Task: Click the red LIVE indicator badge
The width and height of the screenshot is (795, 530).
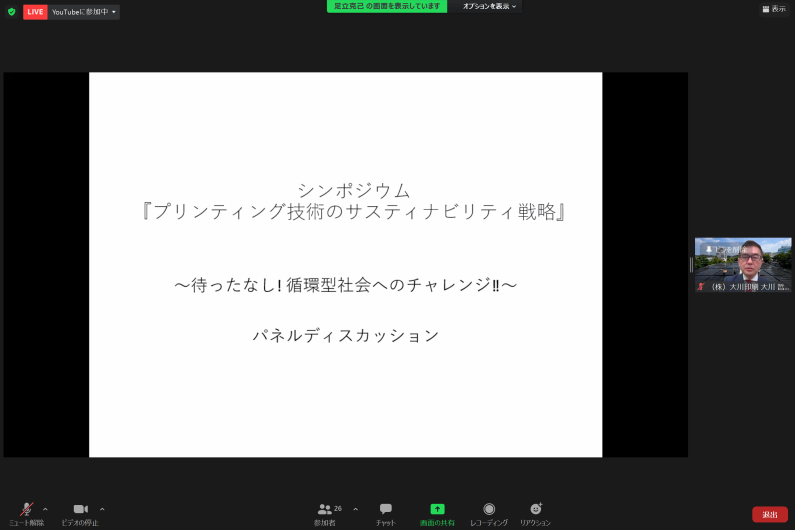Action: point(35,12)
